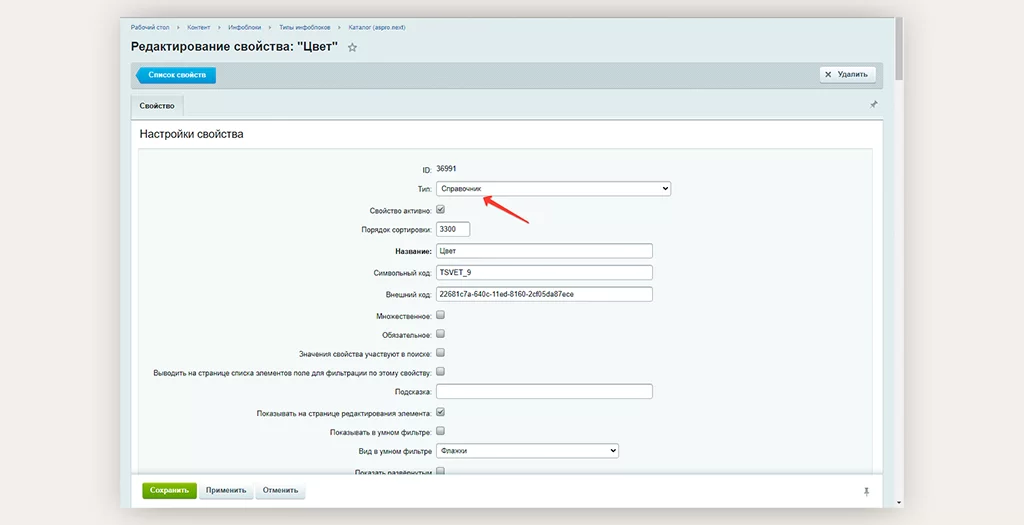Click the pin icon in the bottom action bar
1024x525 pixels.
tap(866, 491)
